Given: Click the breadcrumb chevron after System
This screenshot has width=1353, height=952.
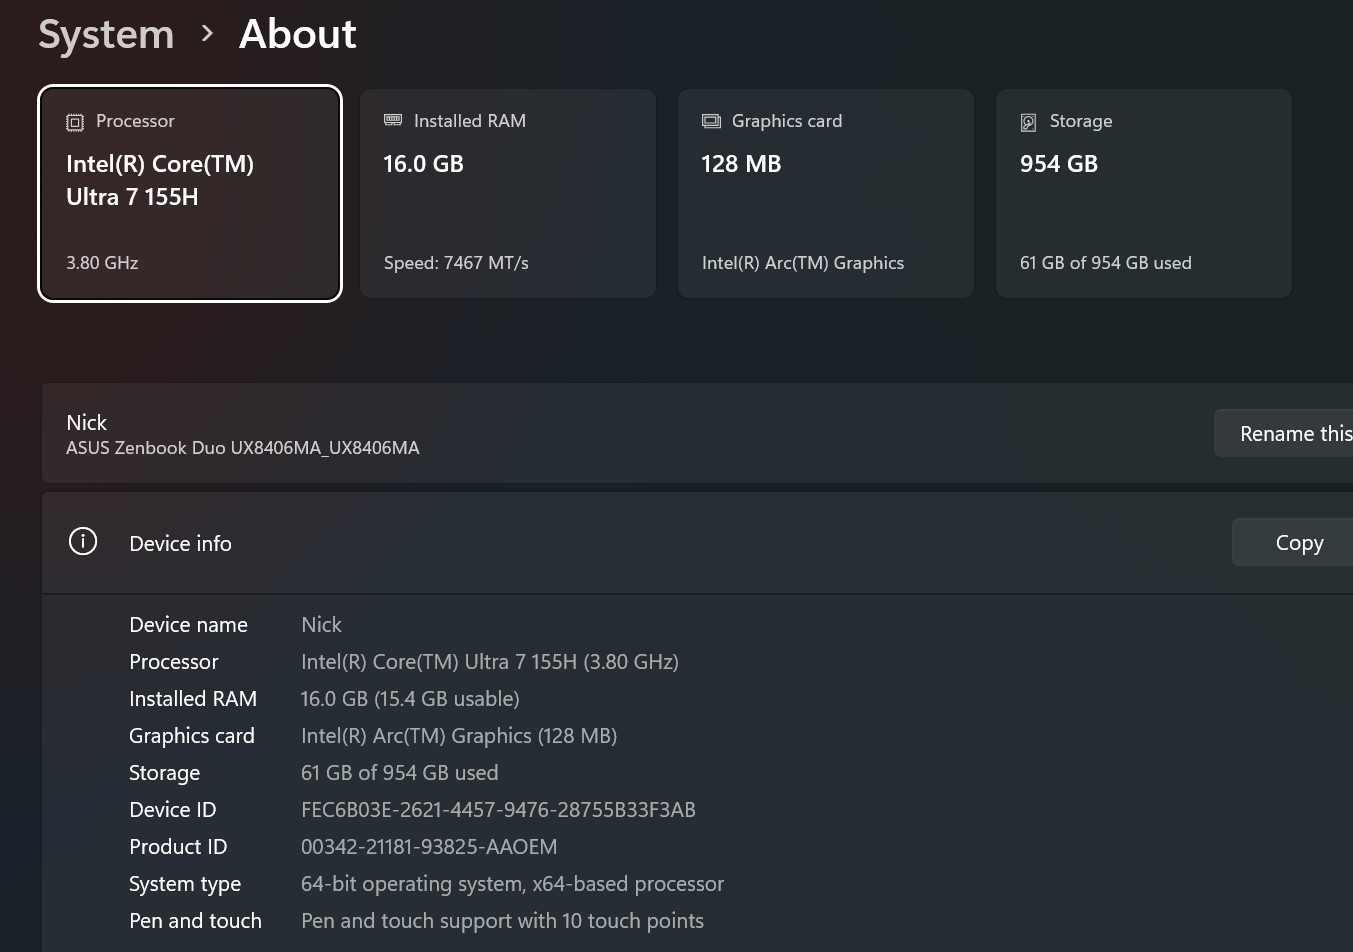Looking at the screenshot, I should click(x=207, y=34).
